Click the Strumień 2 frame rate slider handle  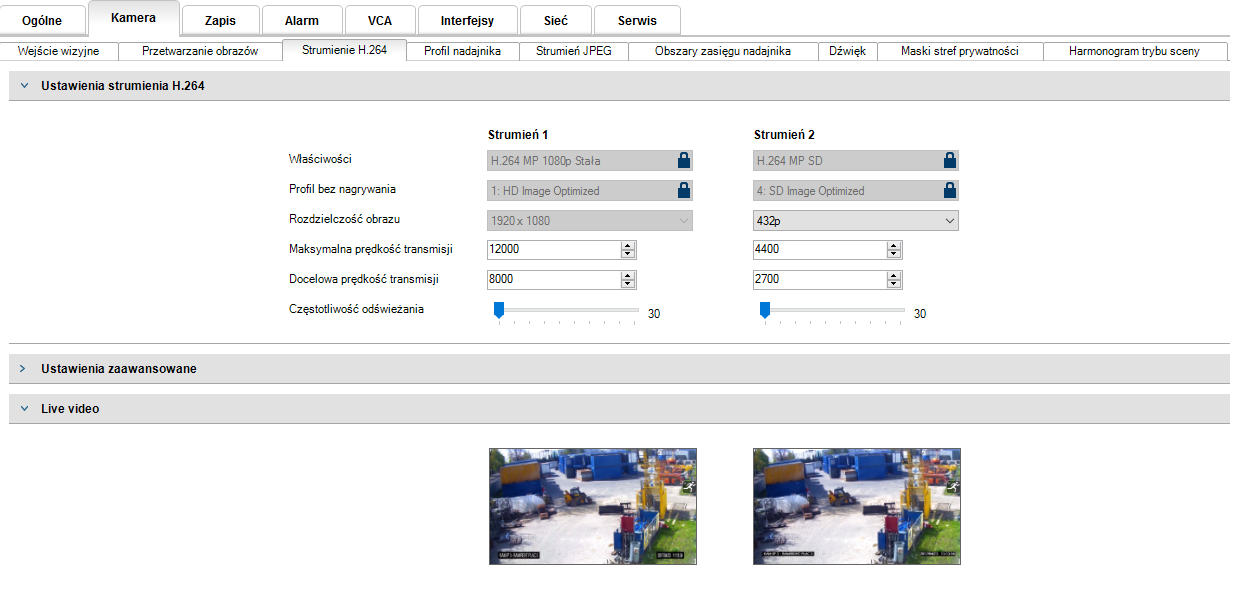[765, 310]
